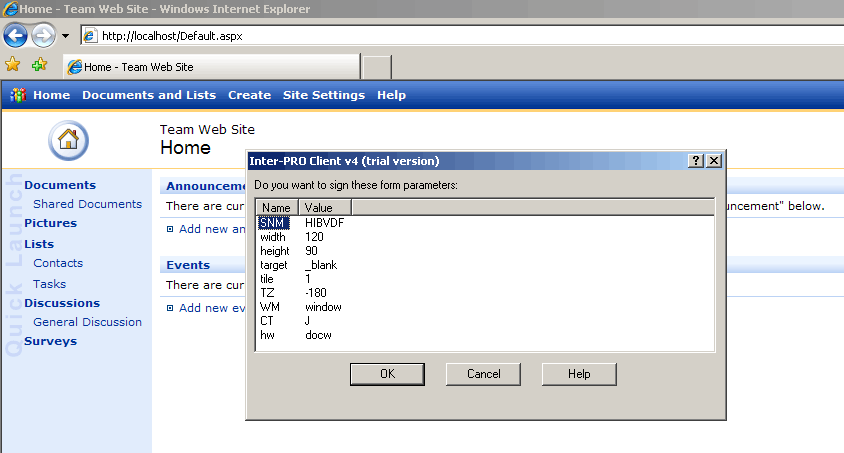Image resolution: width=844 pixels, height=453 pixels.
Task: Open Shared Documents link
Action: click(x=87, y=204)
